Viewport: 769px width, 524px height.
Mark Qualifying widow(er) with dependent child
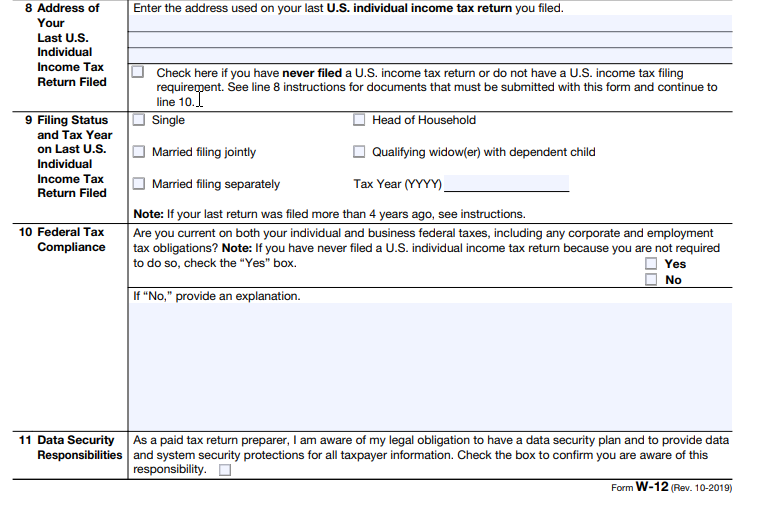359,152
